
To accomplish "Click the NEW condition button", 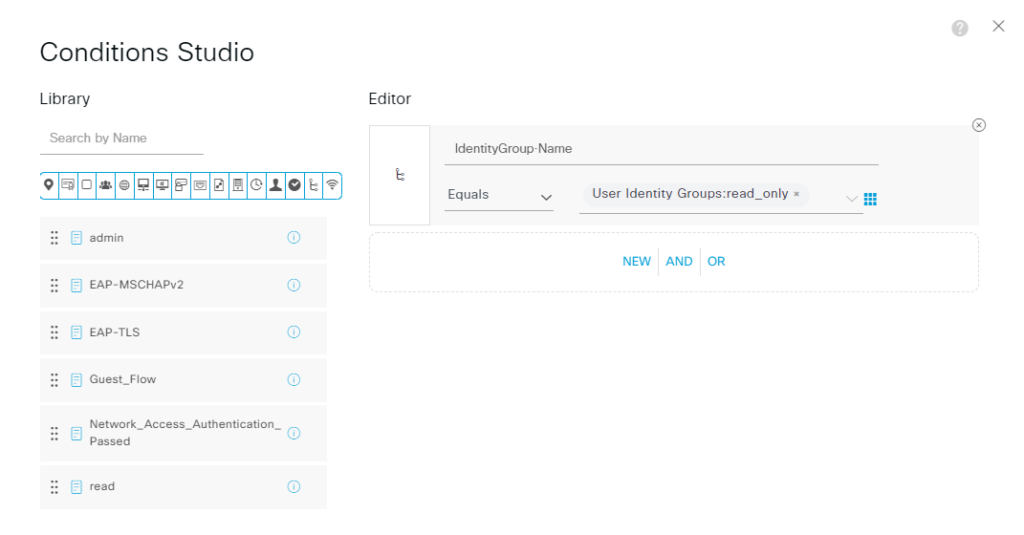I will (x=636, y=262).
